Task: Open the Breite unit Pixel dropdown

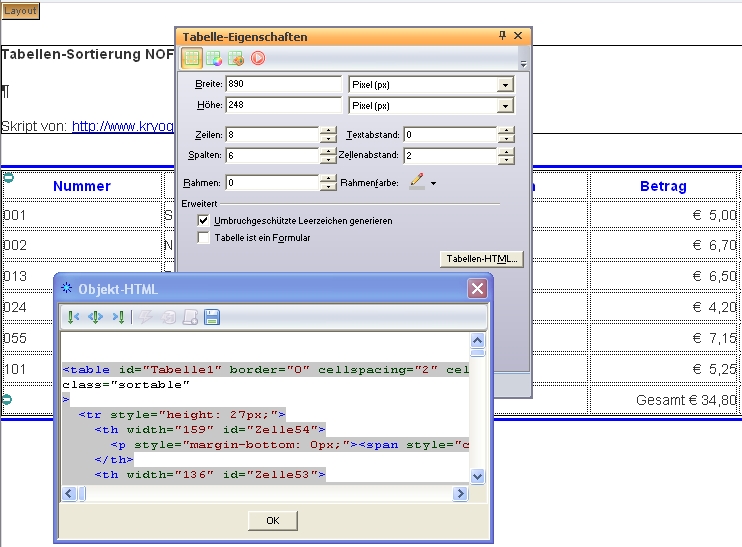Action: [x=505, y=84]
